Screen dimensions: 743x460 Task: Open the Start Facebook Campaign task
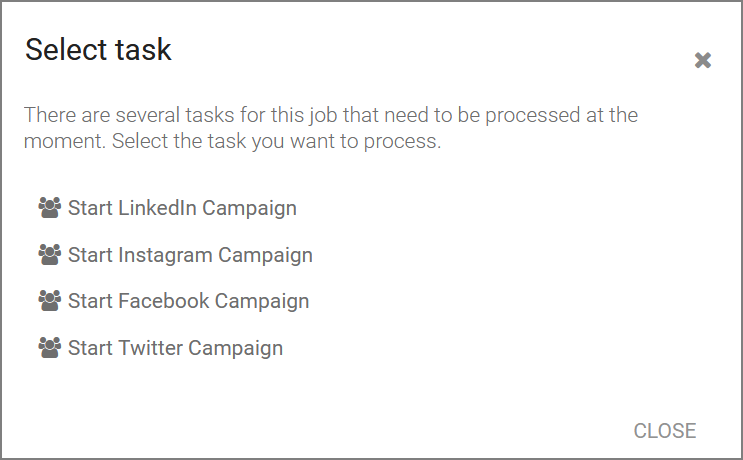pos(173,301)
